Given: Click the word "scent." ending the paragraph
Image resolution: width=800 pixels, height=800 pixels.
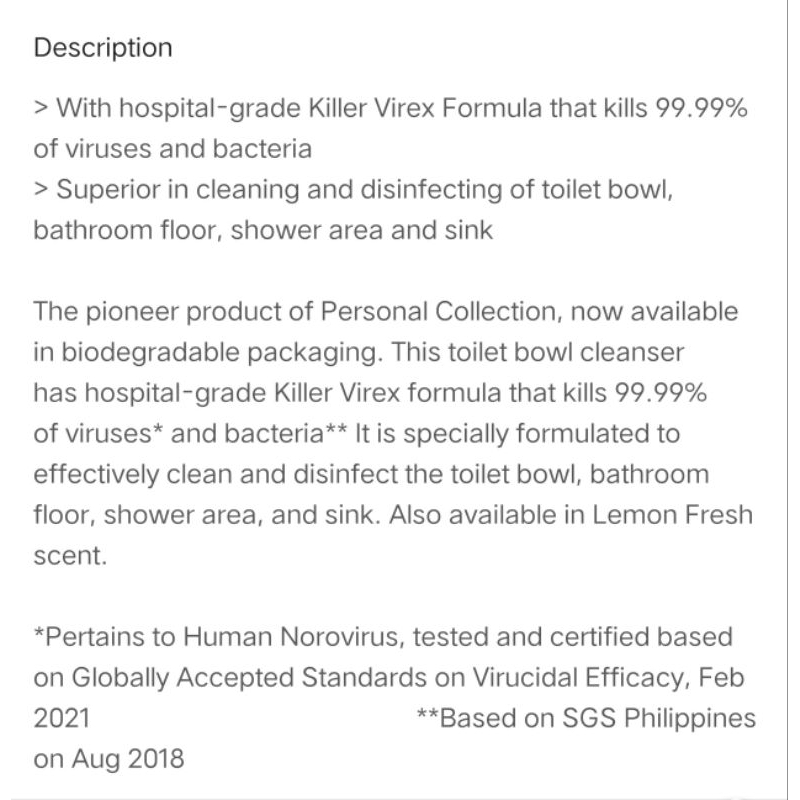Looking at the screenshot, I should pyautogui.click(x=70, y=556).
